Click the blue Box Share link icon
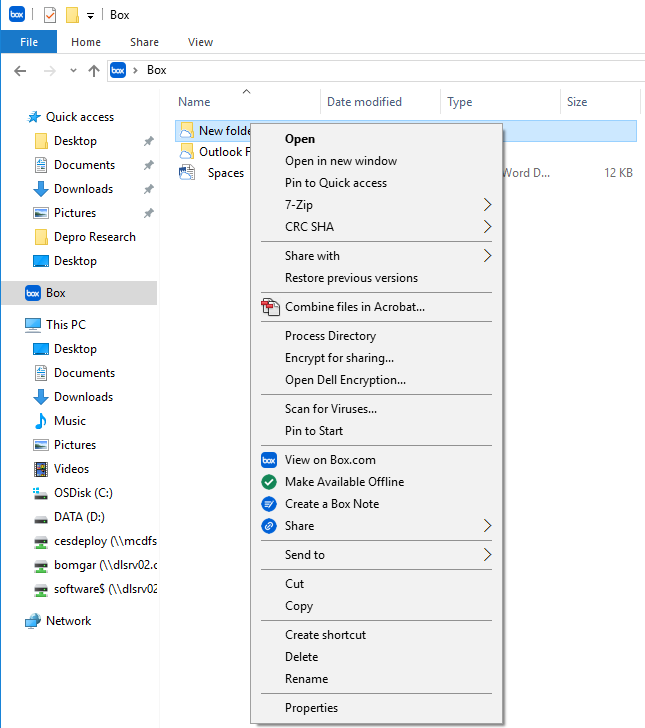Screen dimensions: 645x728 click(x=268, y=526)
